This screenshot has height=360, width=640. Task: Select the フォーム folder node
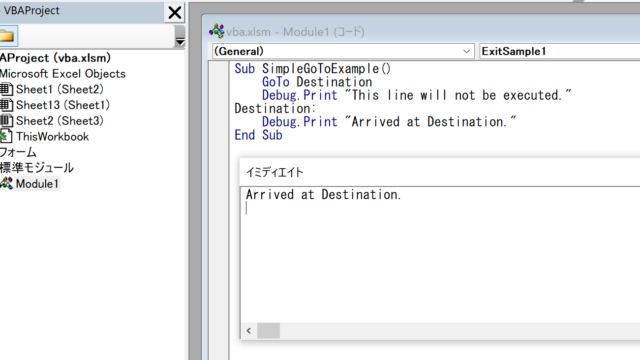(18, 152)
